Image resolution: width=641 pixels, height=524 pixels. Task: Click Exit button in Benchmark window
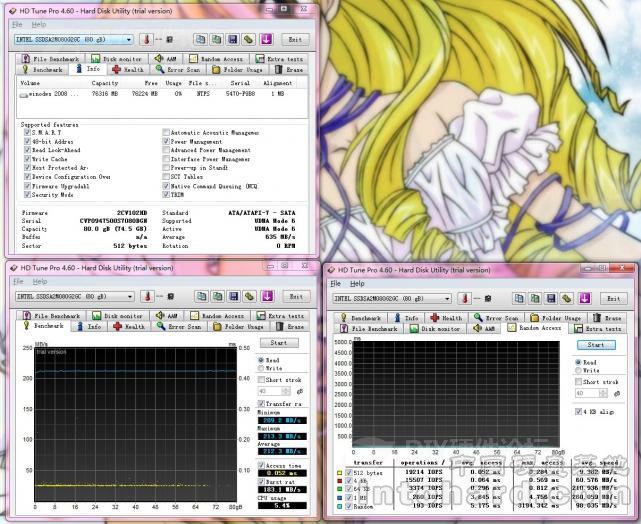tap(296, 297)
